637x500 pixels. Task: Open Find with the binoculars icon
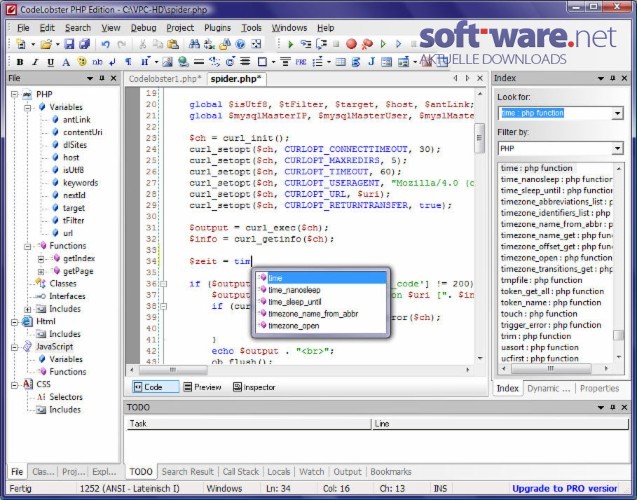point(194,44)
